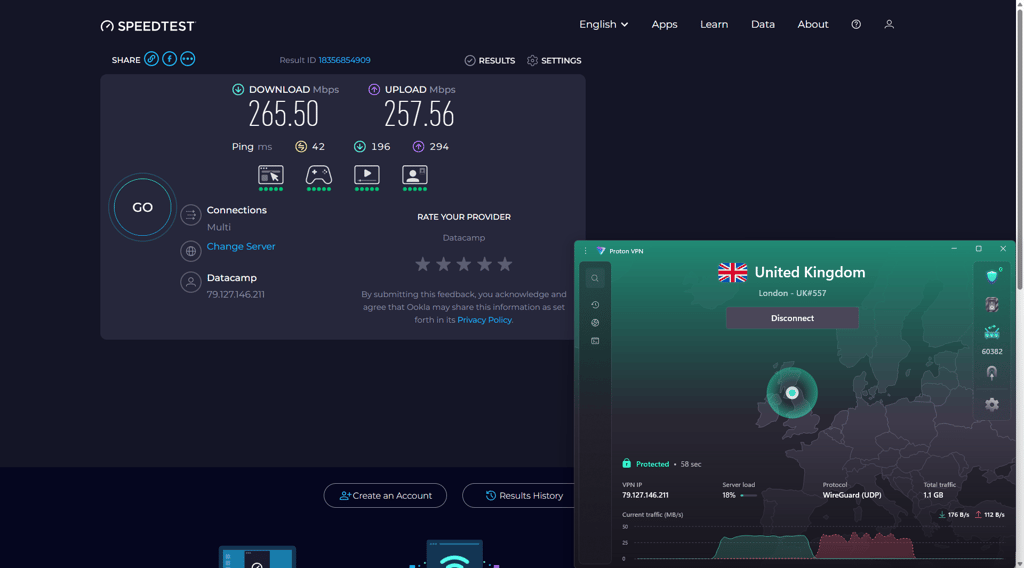1024x568 pixels.
Task: Open the Apps menu
Action: pos(664,24)
